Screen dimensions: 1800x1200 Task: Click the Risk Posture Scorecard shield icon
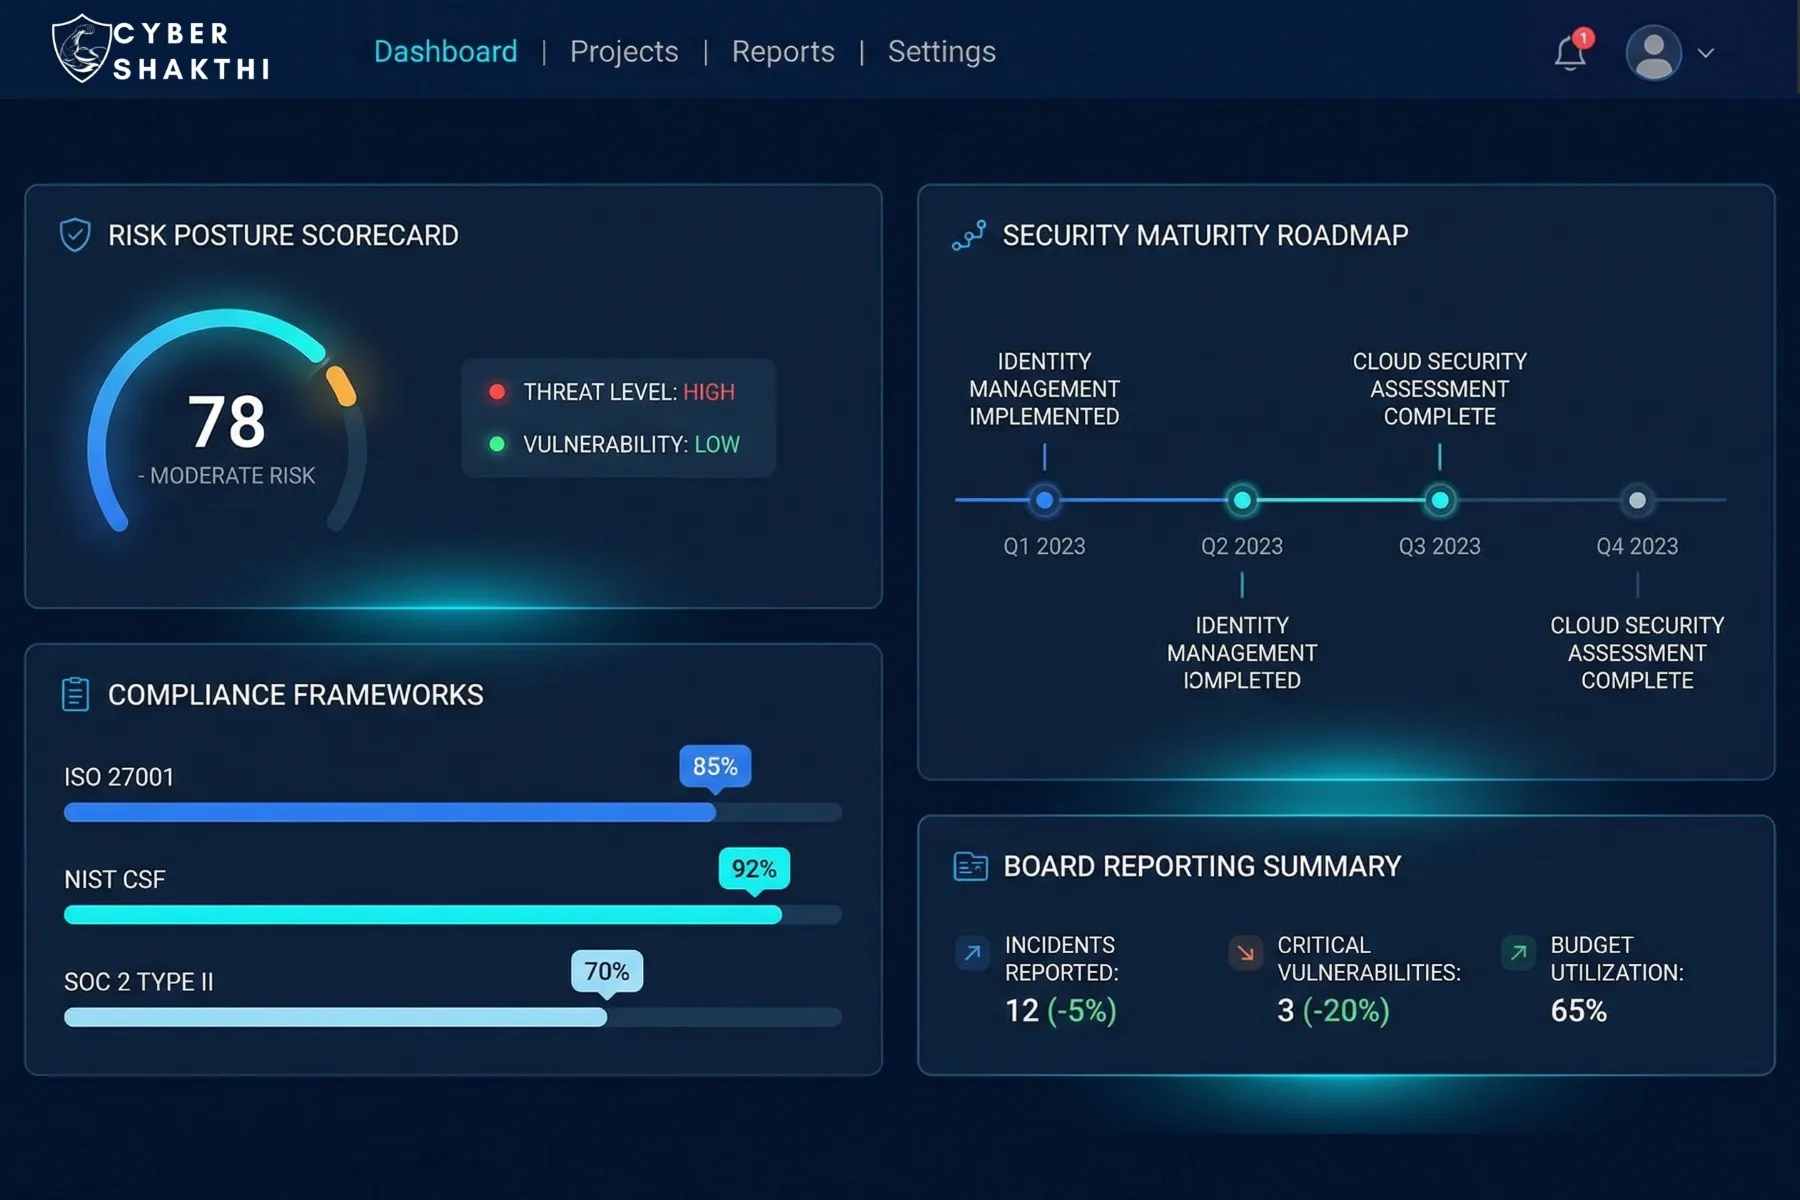click(75, 235)
